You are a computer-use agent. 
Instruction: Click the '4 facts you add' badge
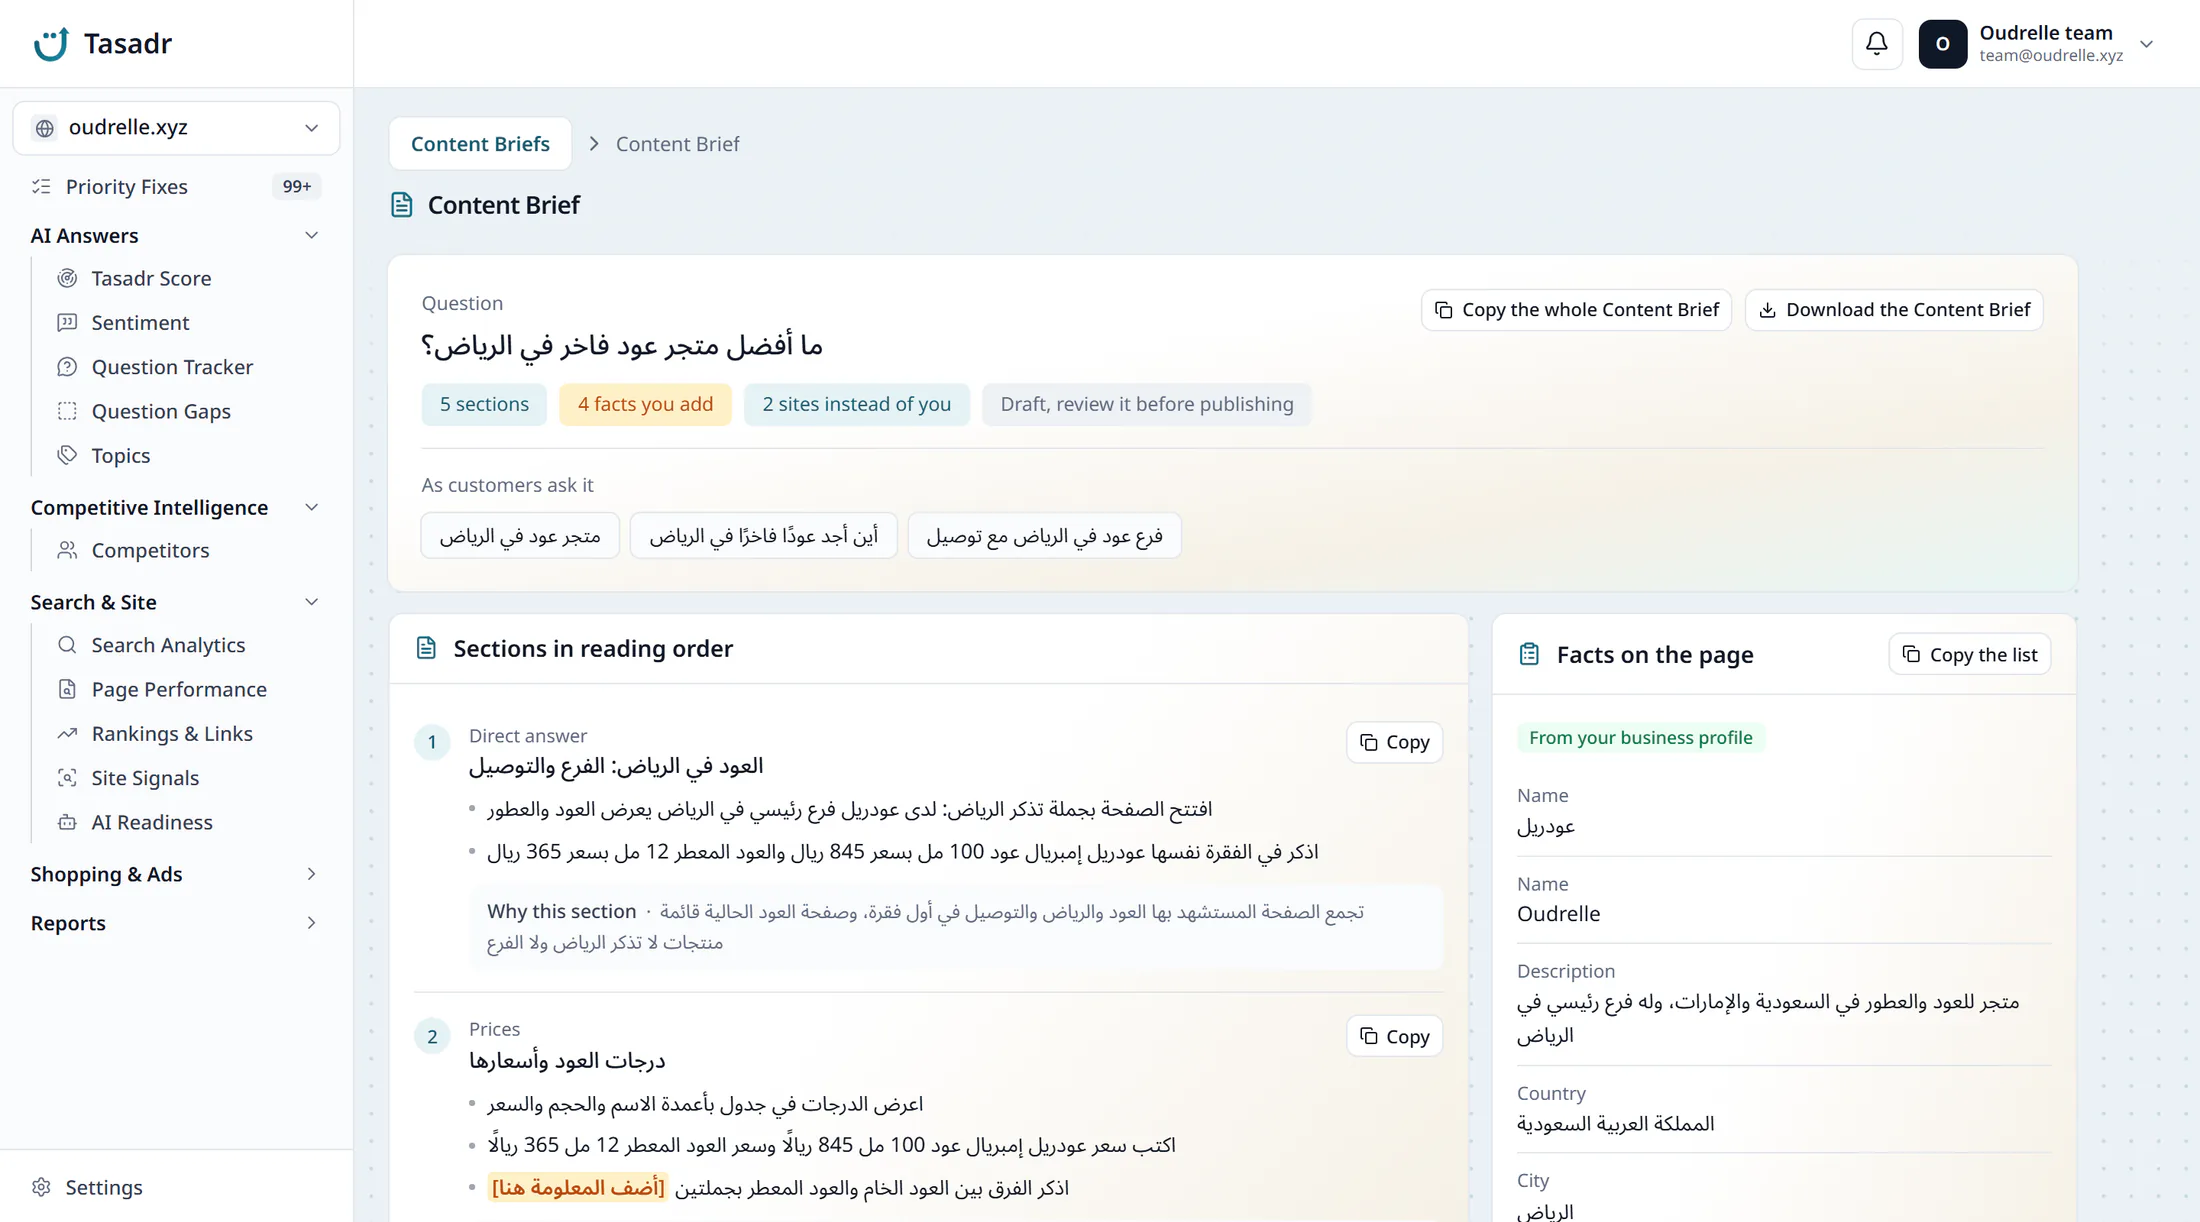point(645,404)
